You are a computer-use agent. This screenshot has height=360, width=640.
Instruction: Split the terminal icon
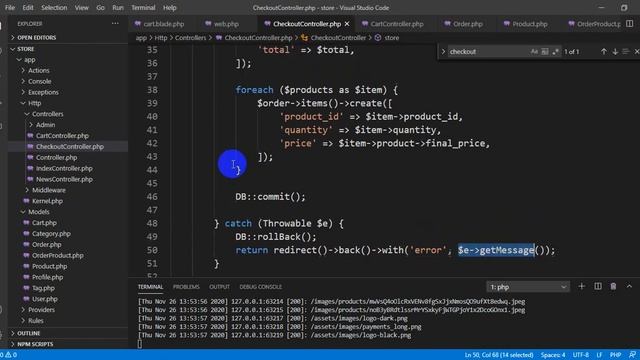pyautogui.click(x=598, y=287)
